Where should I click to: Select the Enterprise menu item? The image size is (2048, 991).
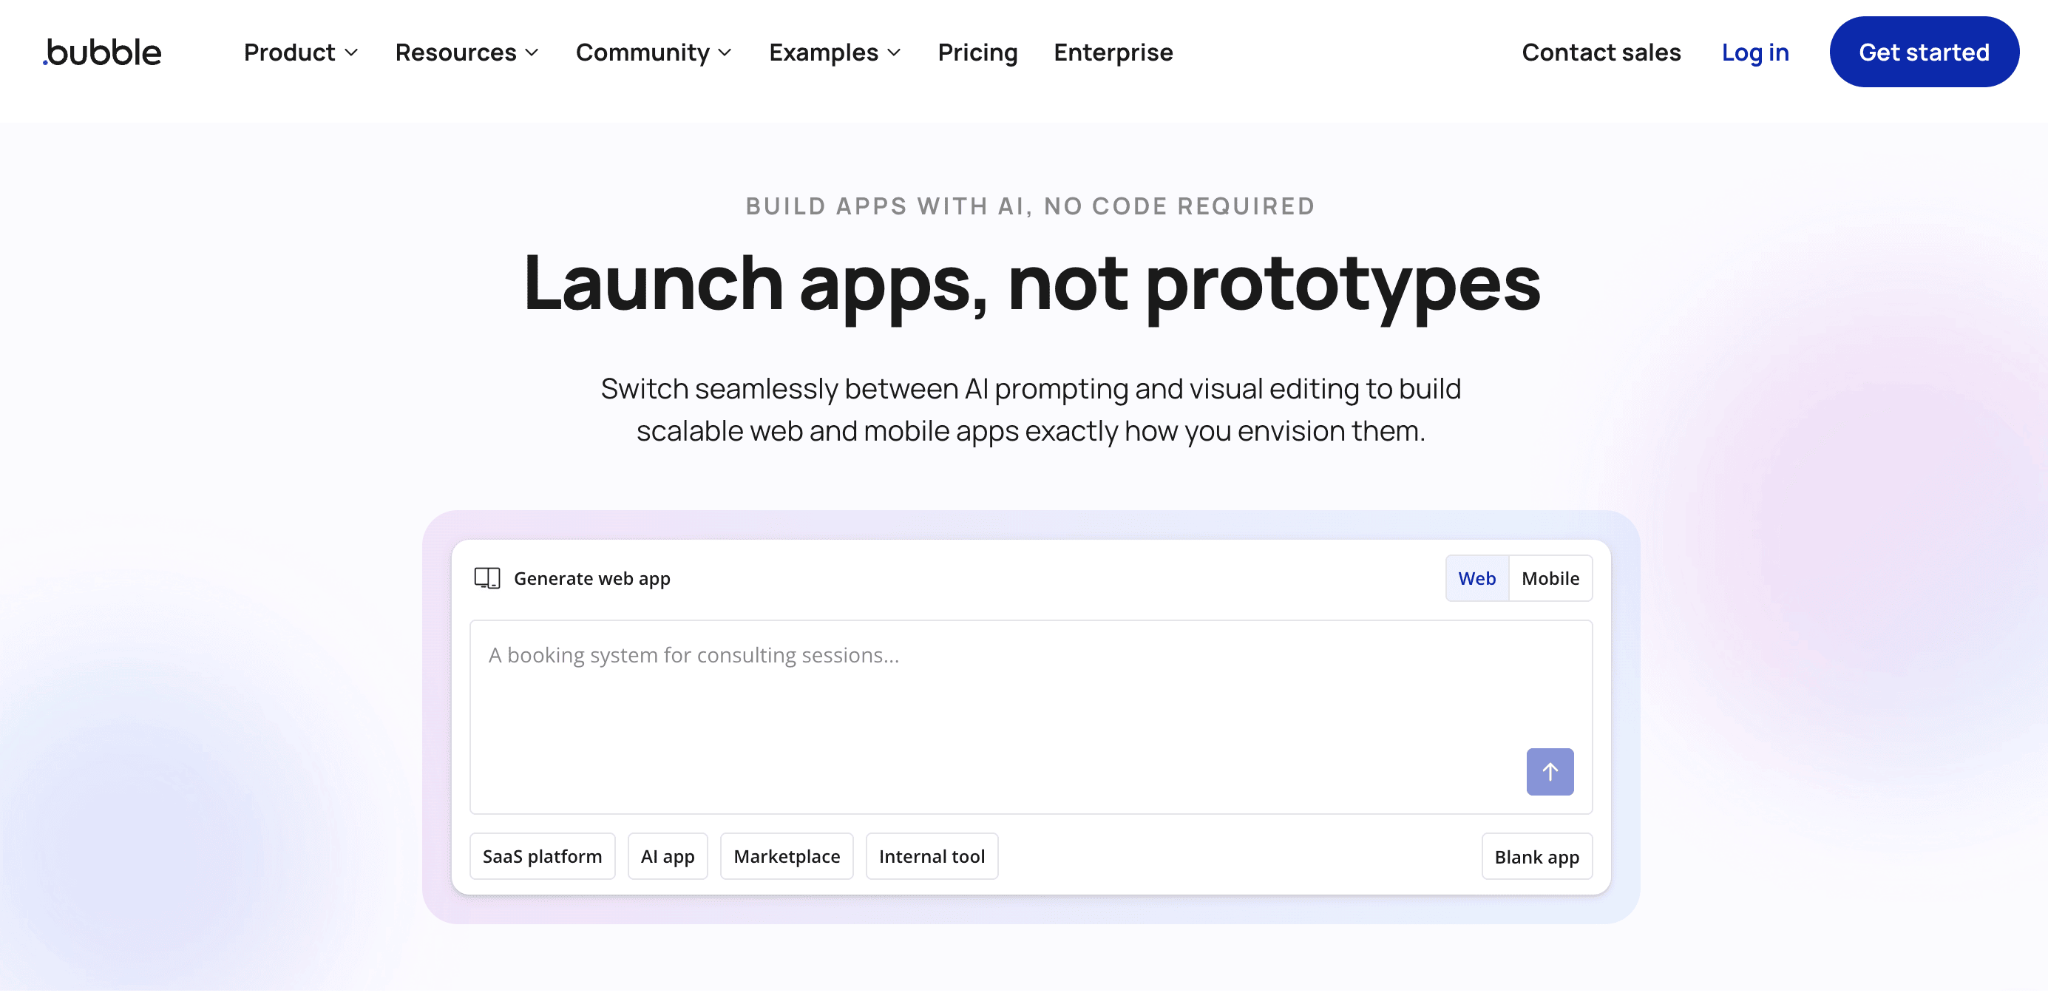[1112, 52]
